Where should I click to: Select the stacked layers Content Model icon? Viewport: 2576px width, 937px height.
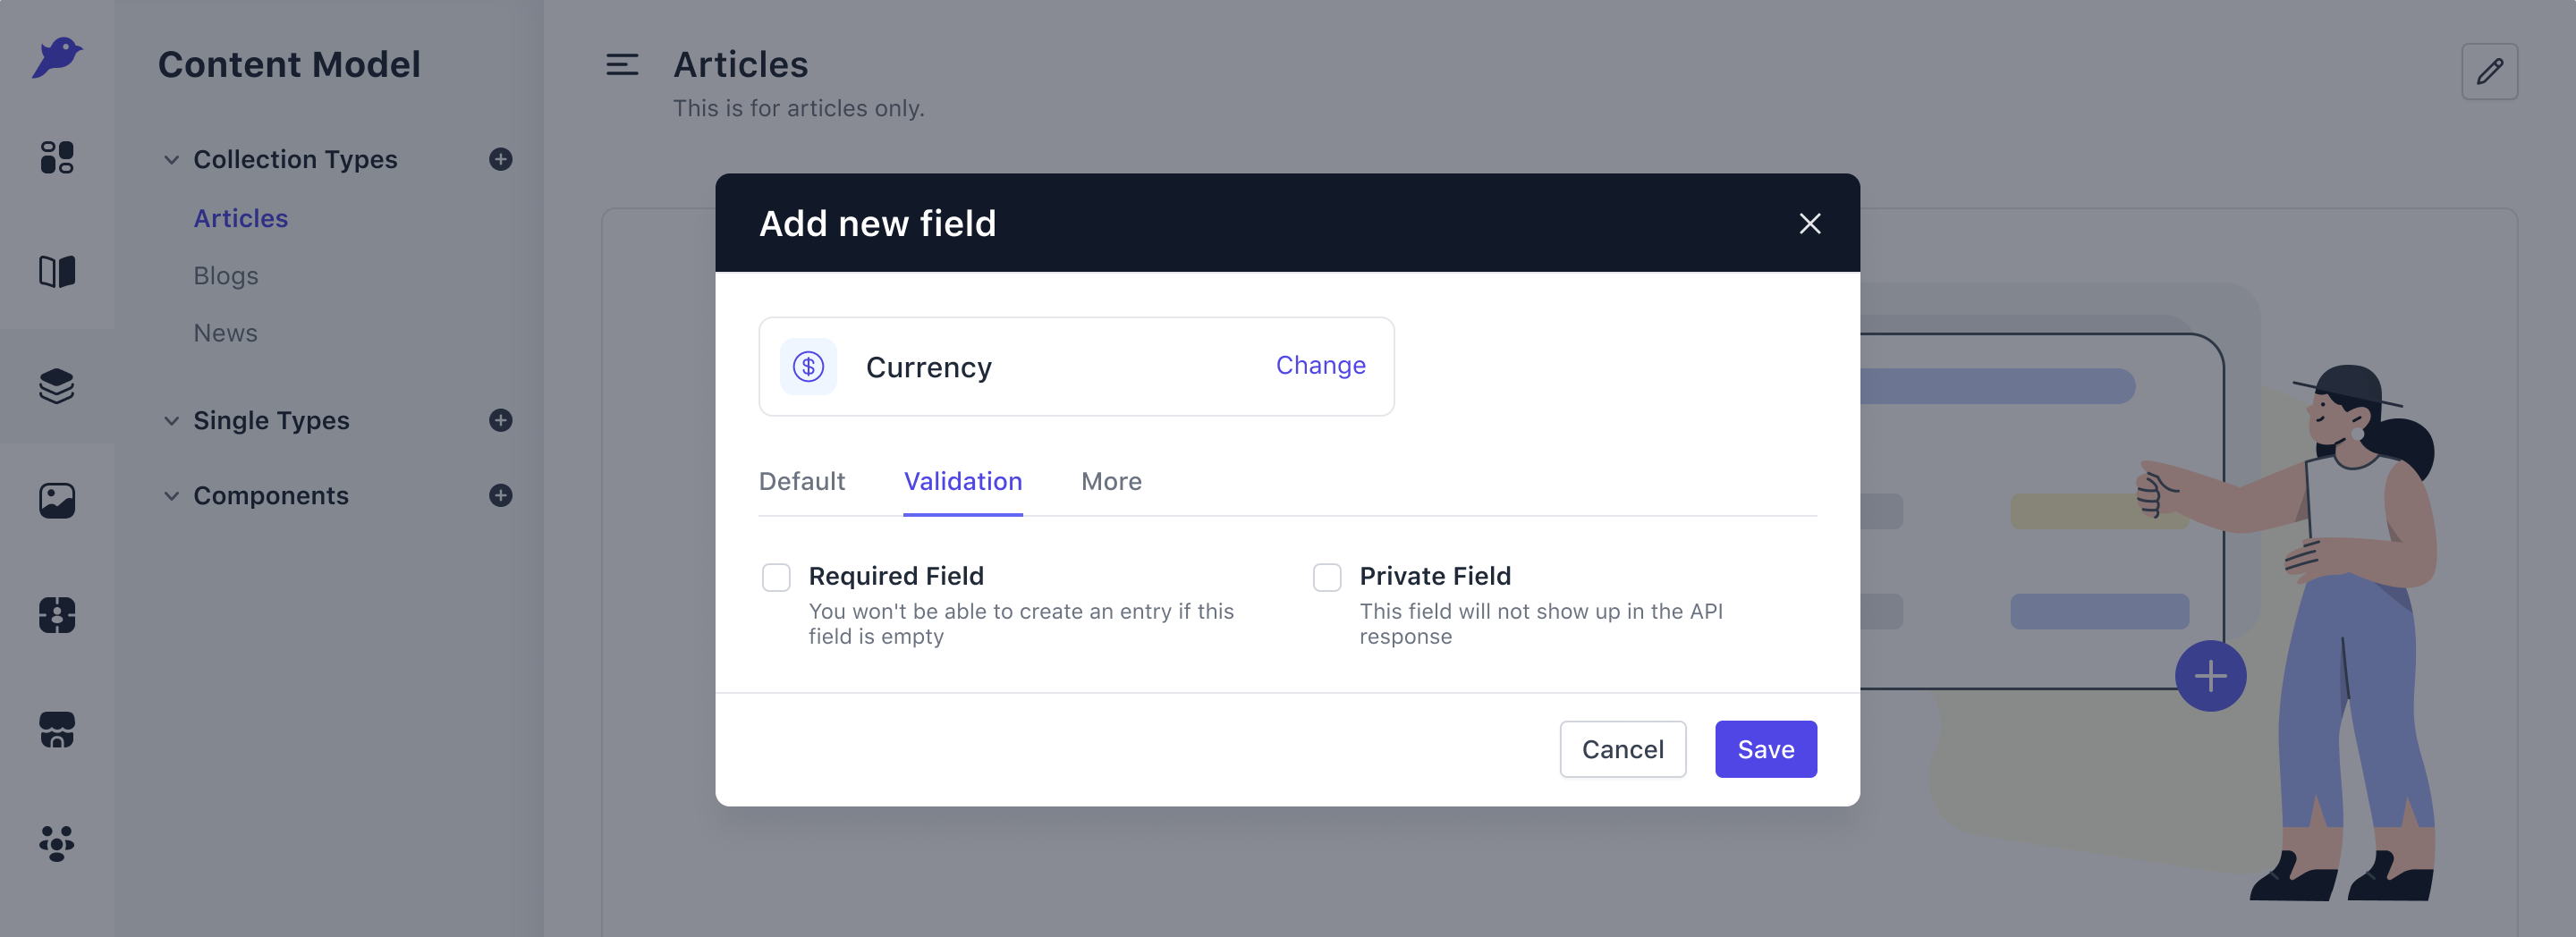57,386
